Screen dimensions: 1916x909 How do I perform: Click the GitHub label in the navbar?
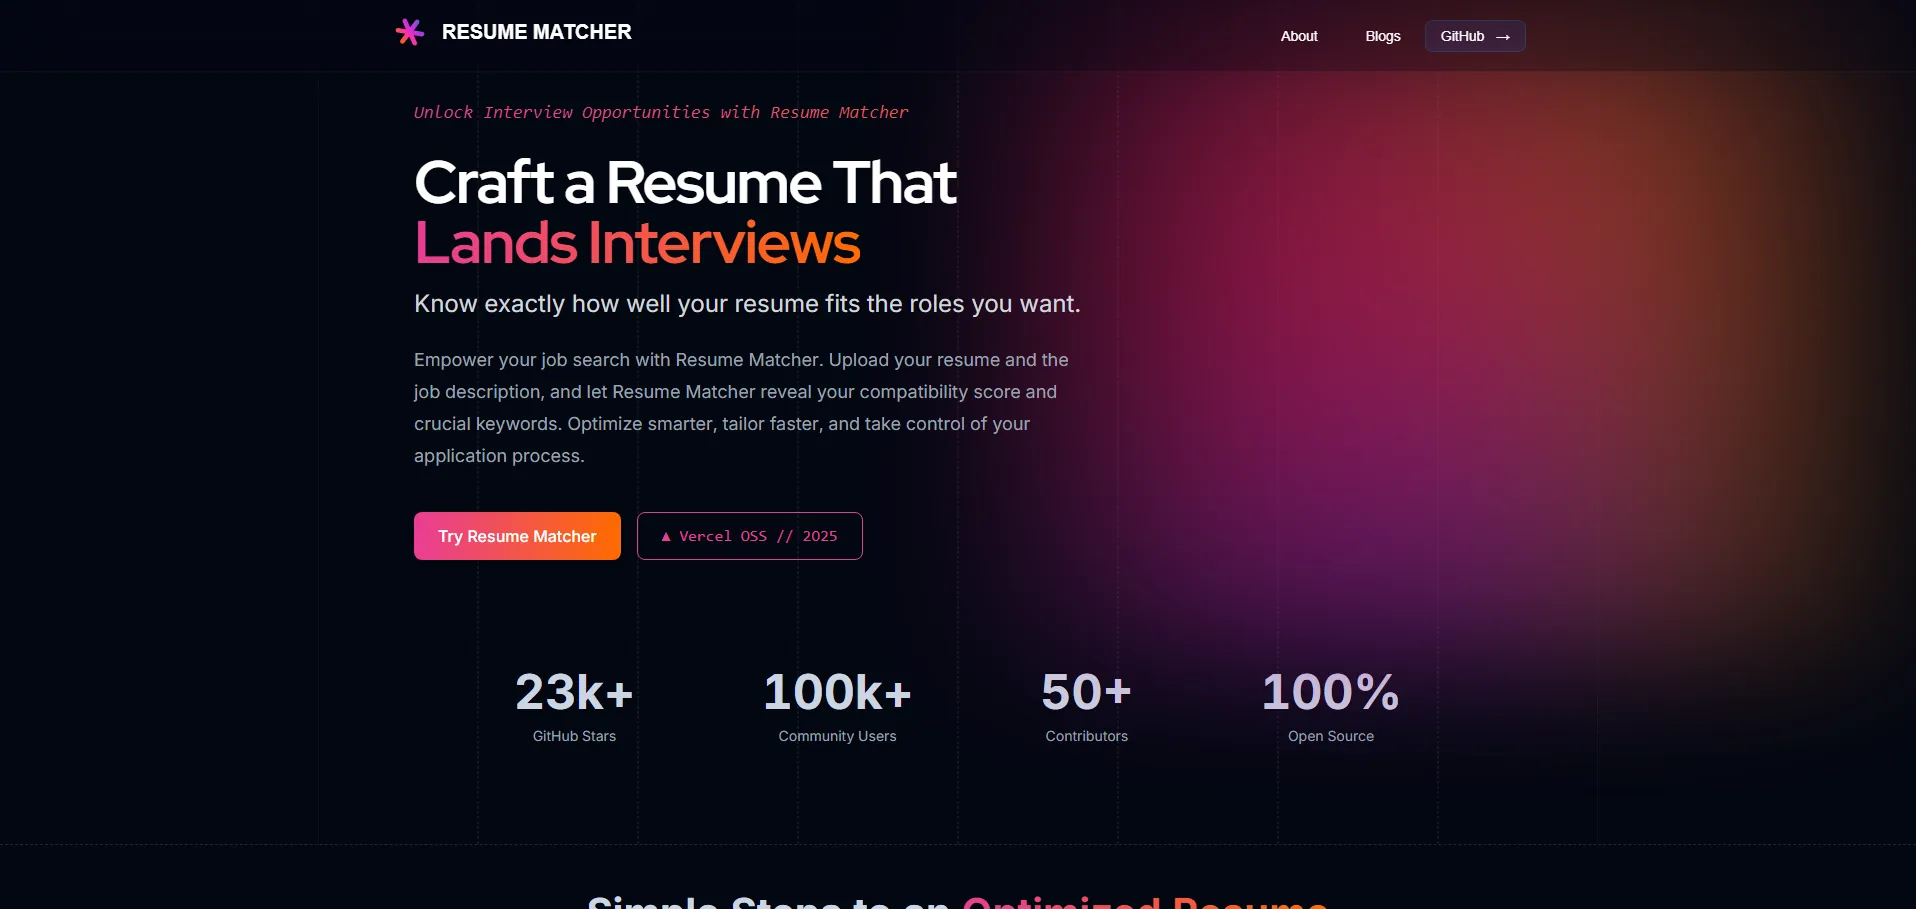click(x=1461, y=36)
